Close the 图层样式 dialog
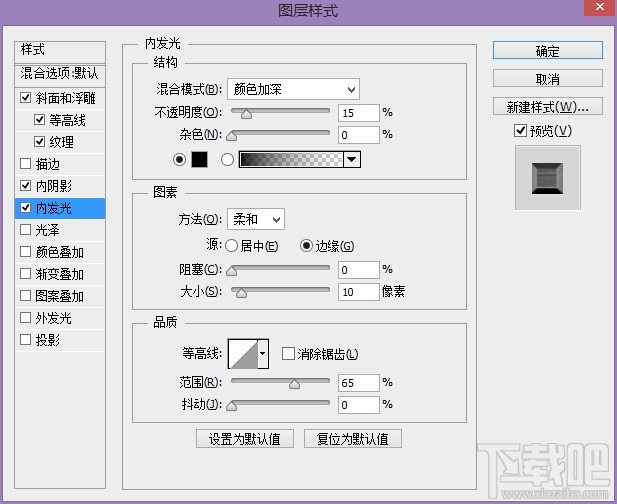This screenshot has width=617, height=504. point(599,7)
